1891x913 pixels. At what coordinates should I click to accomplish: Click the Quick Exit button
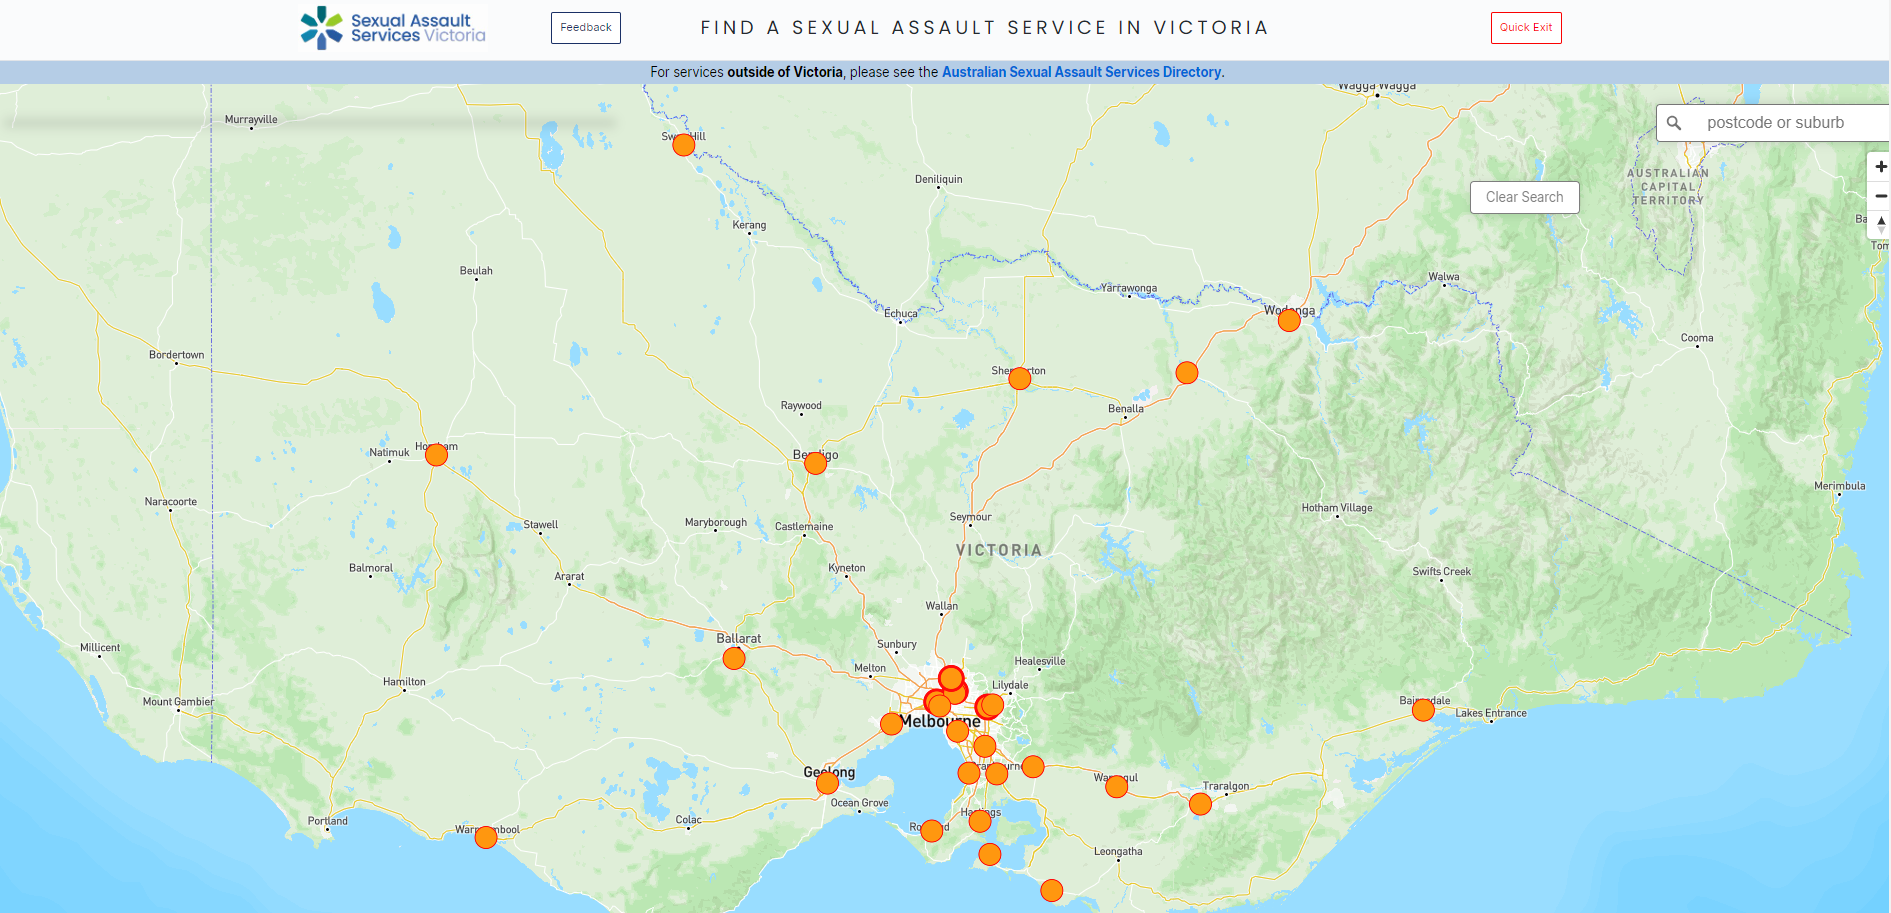(x=1526, y=28)
